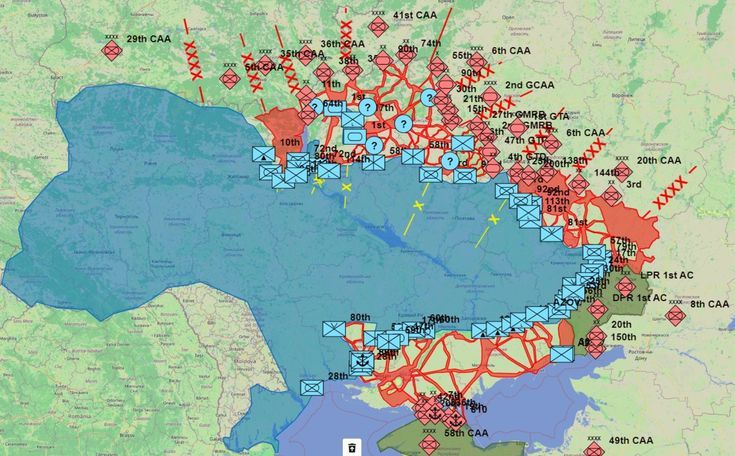Select the 2nd GCAA unit marker
The width and height of the screenshot is (735, 456).
point(490,96)
